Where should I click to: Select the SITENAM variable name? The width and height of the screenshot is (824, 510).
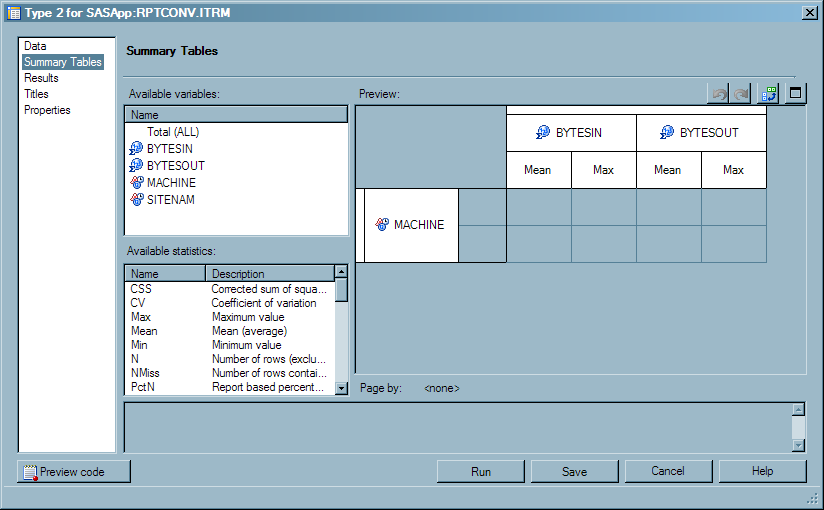coord(171,200)
